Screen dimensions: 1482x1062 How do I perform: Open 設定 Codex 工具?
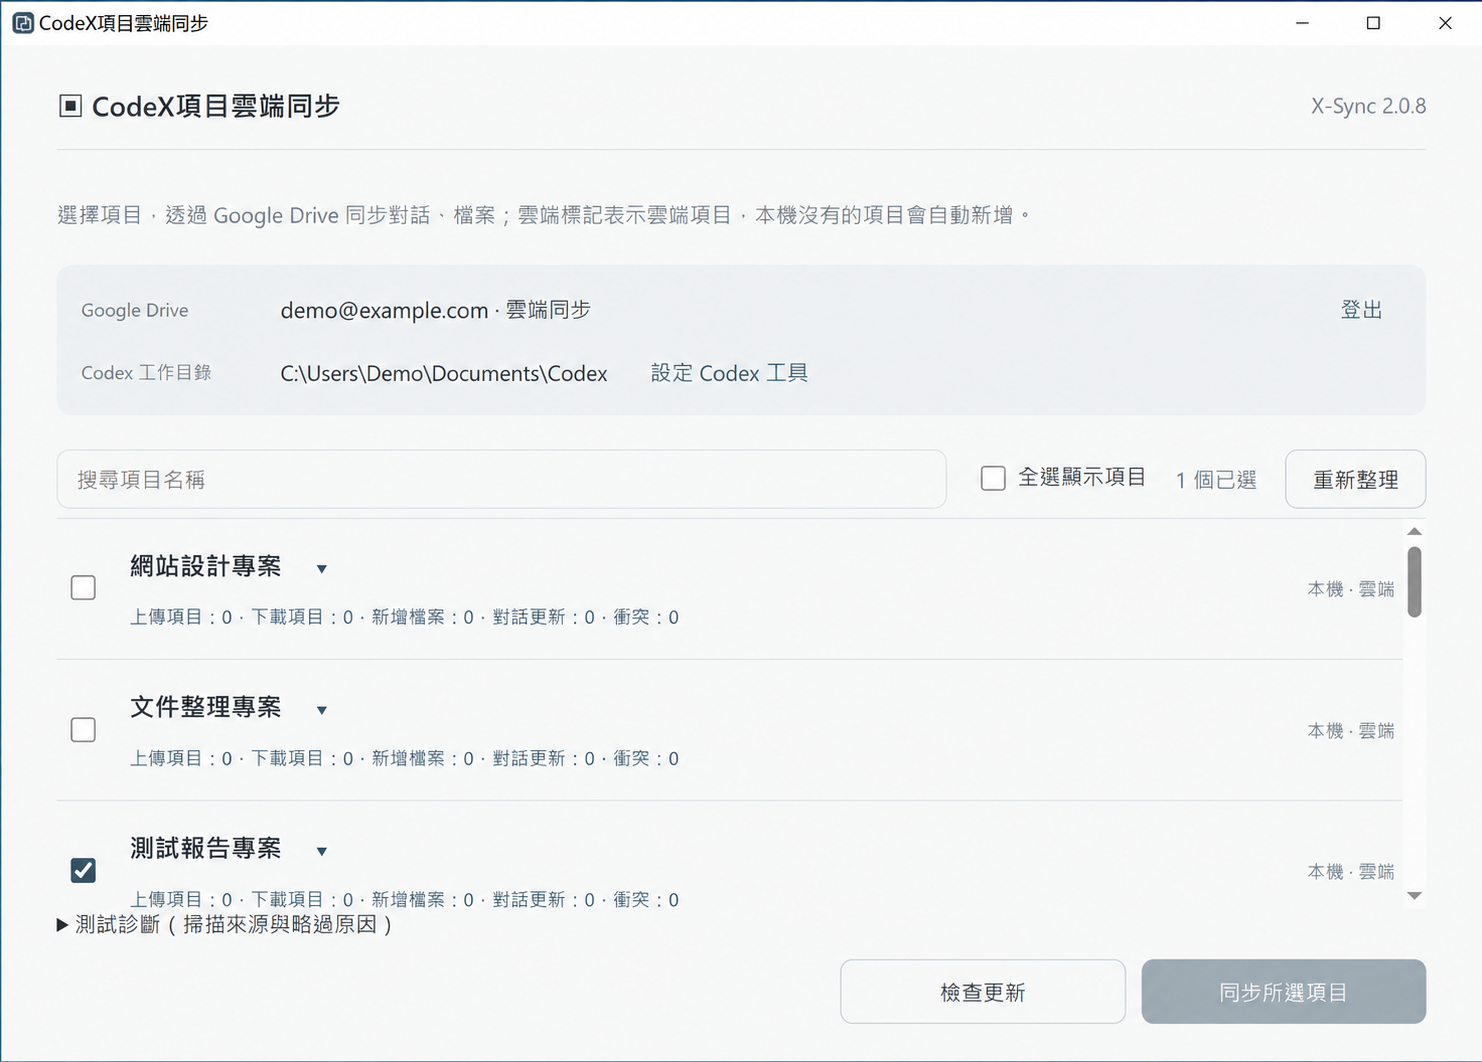pyautogui.click(x=729, y=373)
